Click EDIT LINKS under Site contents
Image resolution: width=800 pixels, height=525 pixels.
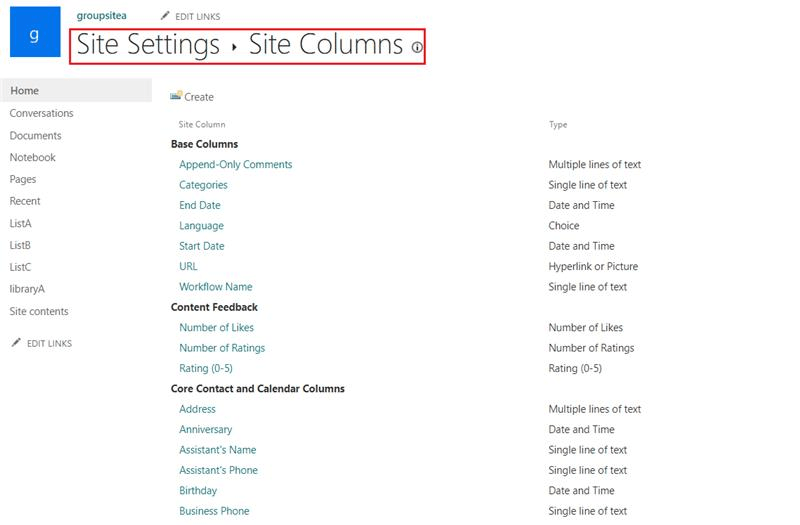(x=49, y=343)
